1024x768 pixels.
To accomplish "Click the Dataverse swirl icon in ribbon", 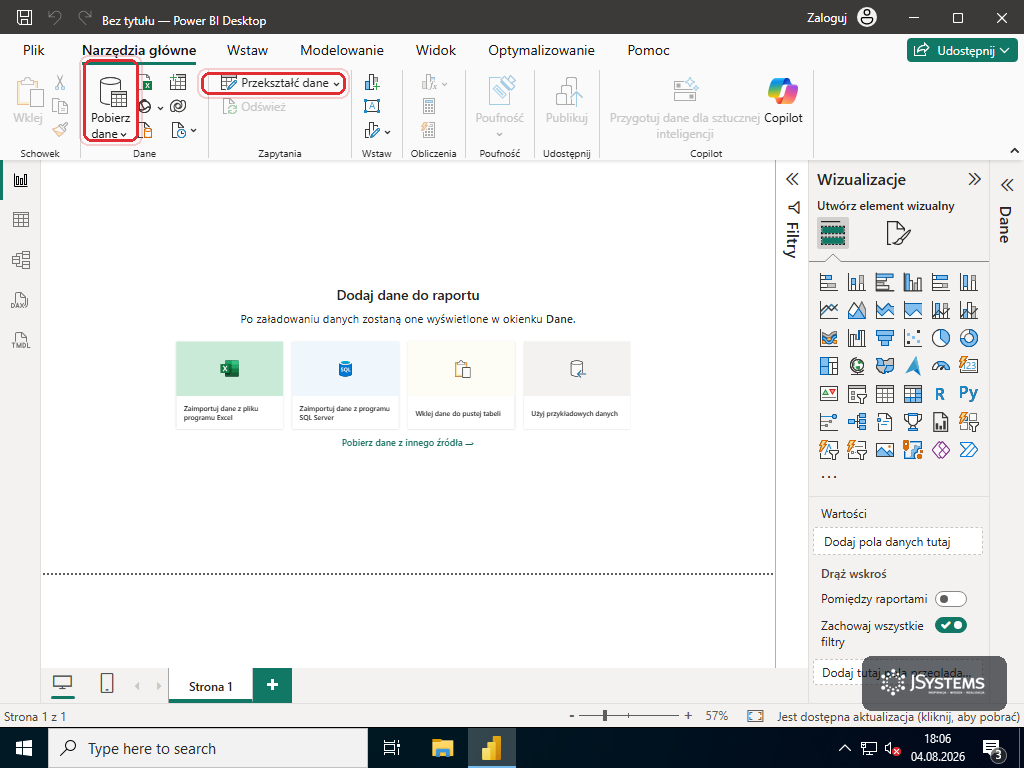I will (178, 106).
